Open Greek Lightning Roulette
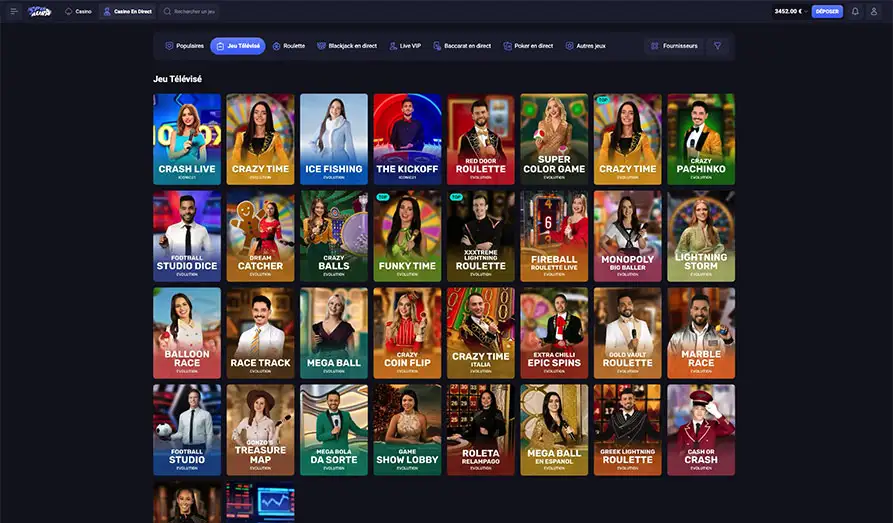893x523 pixels. pyautogui.click(x=628, y=430)
